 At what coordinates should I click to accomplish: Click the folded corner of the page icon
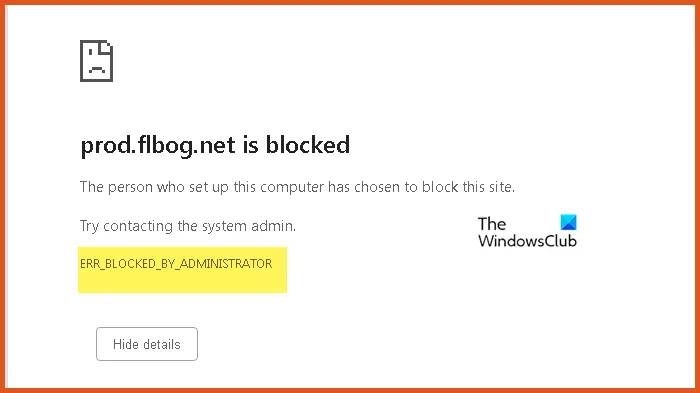click(106, 47)
